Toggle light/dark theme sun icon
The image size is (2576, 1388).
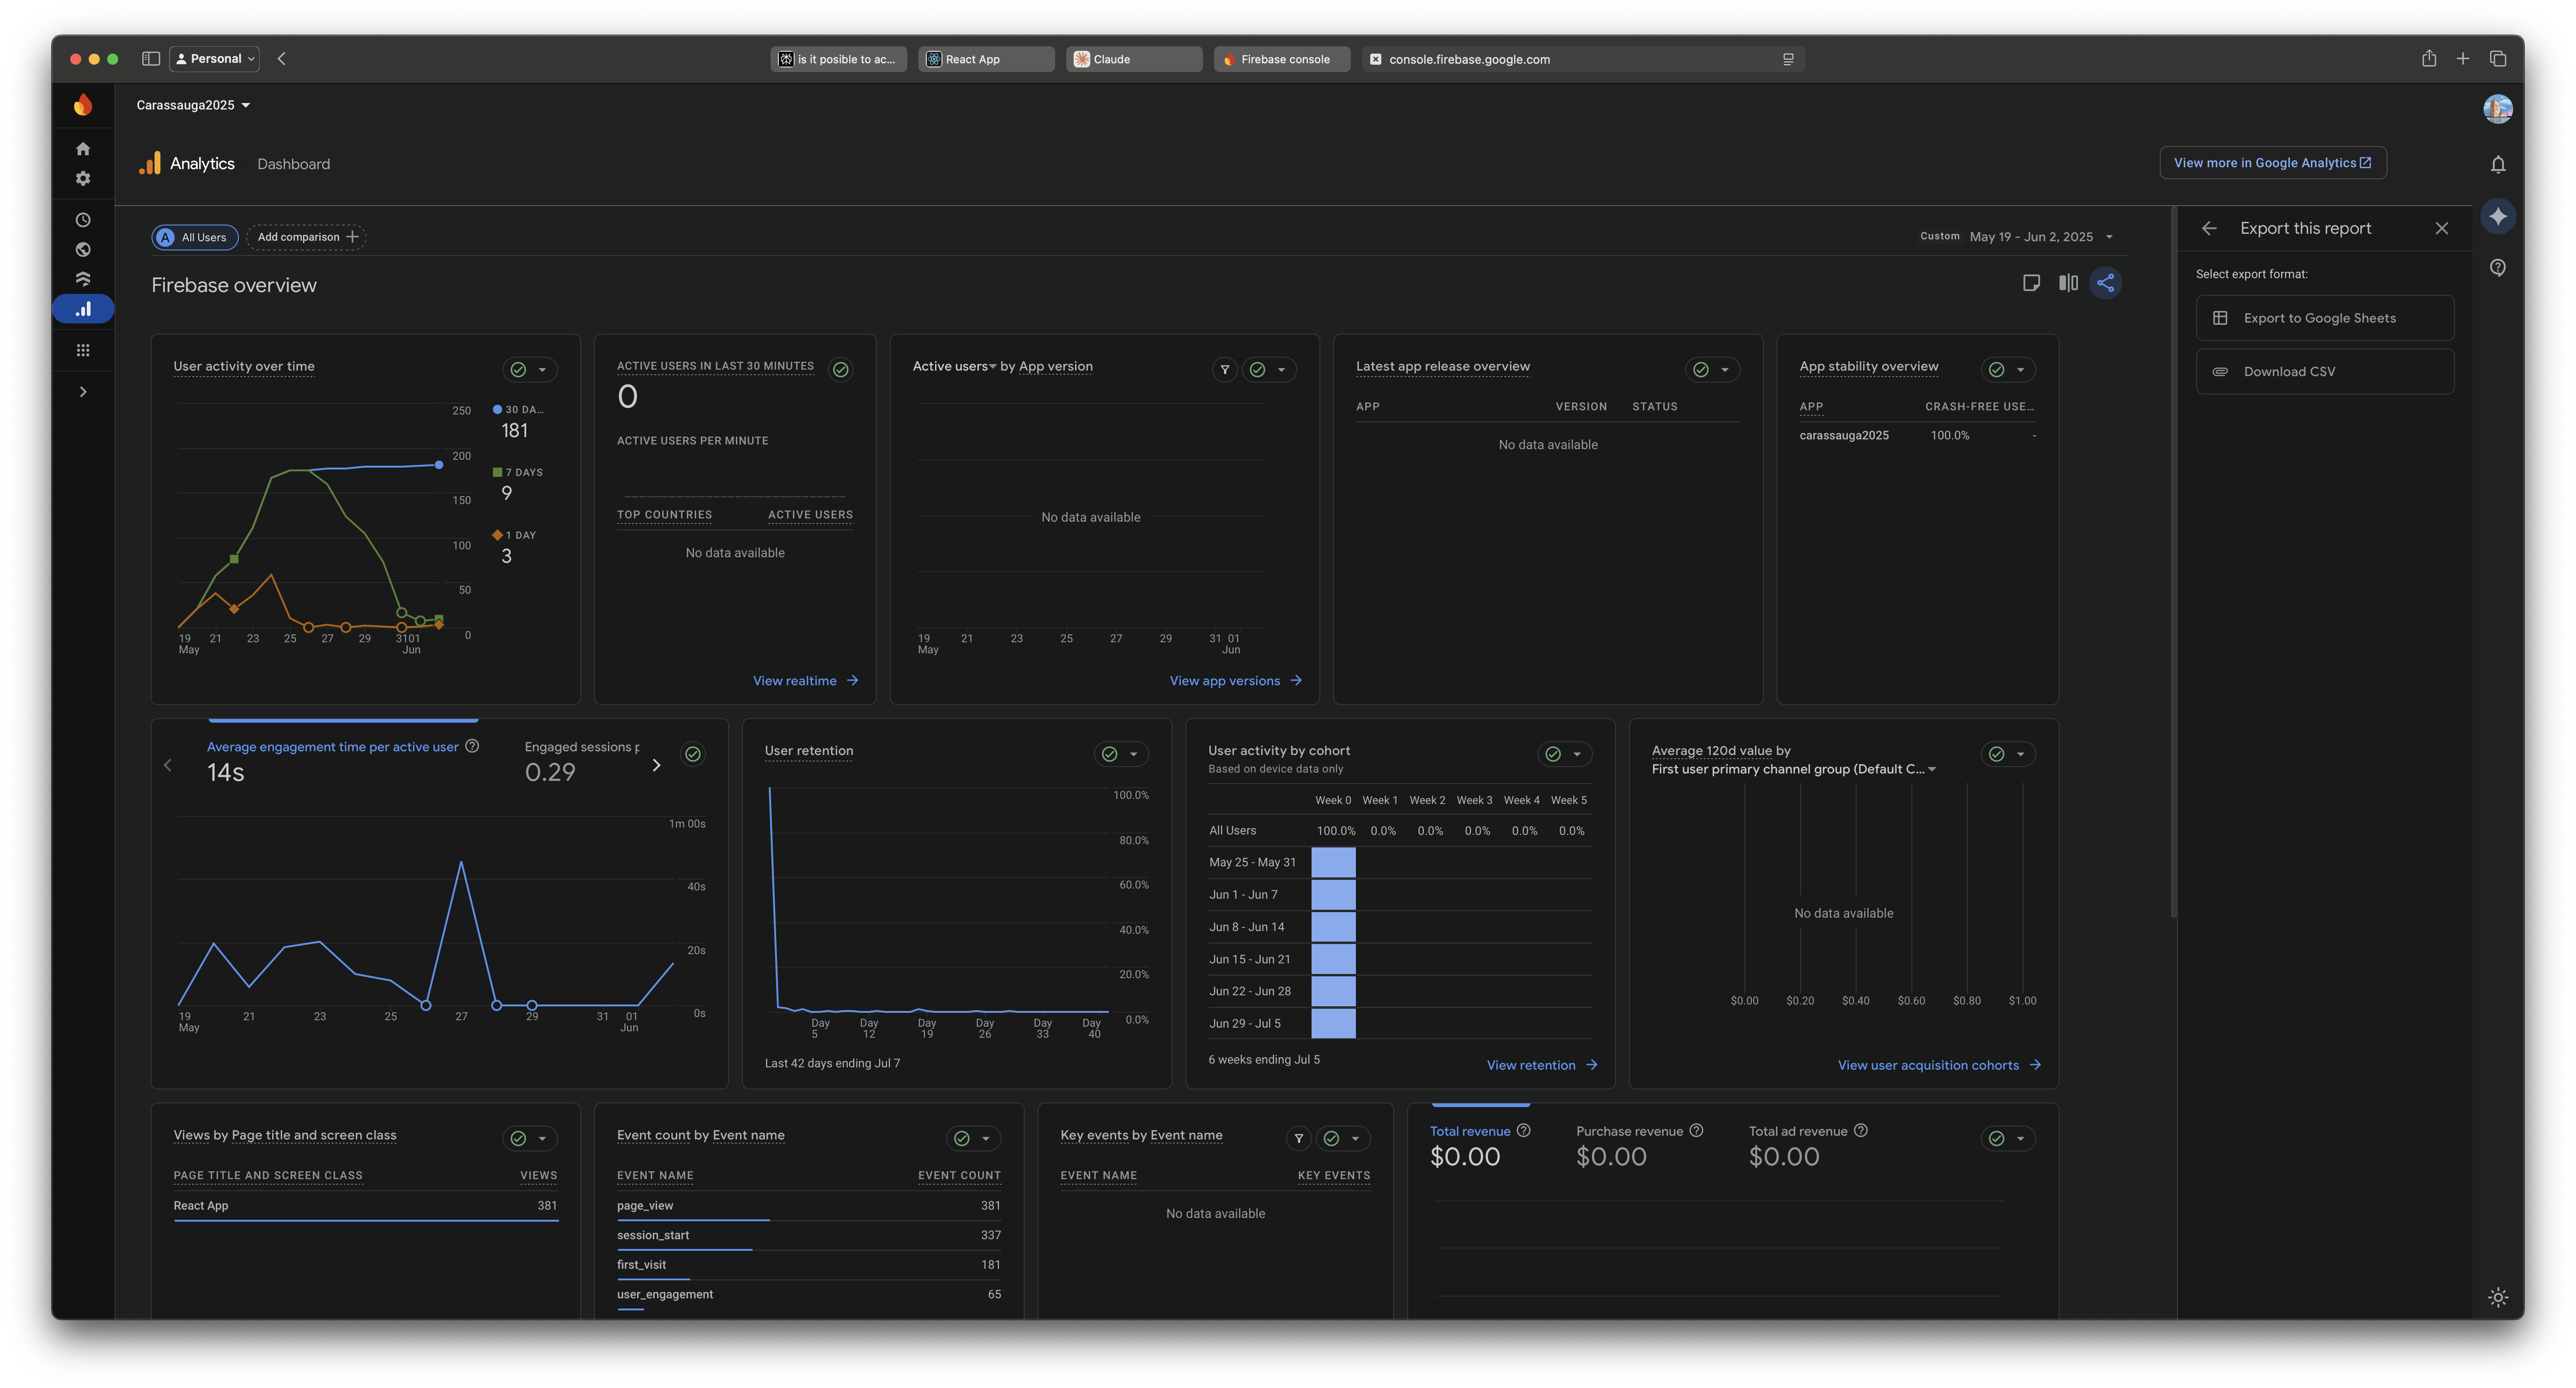click(x=2497, y=1297)
